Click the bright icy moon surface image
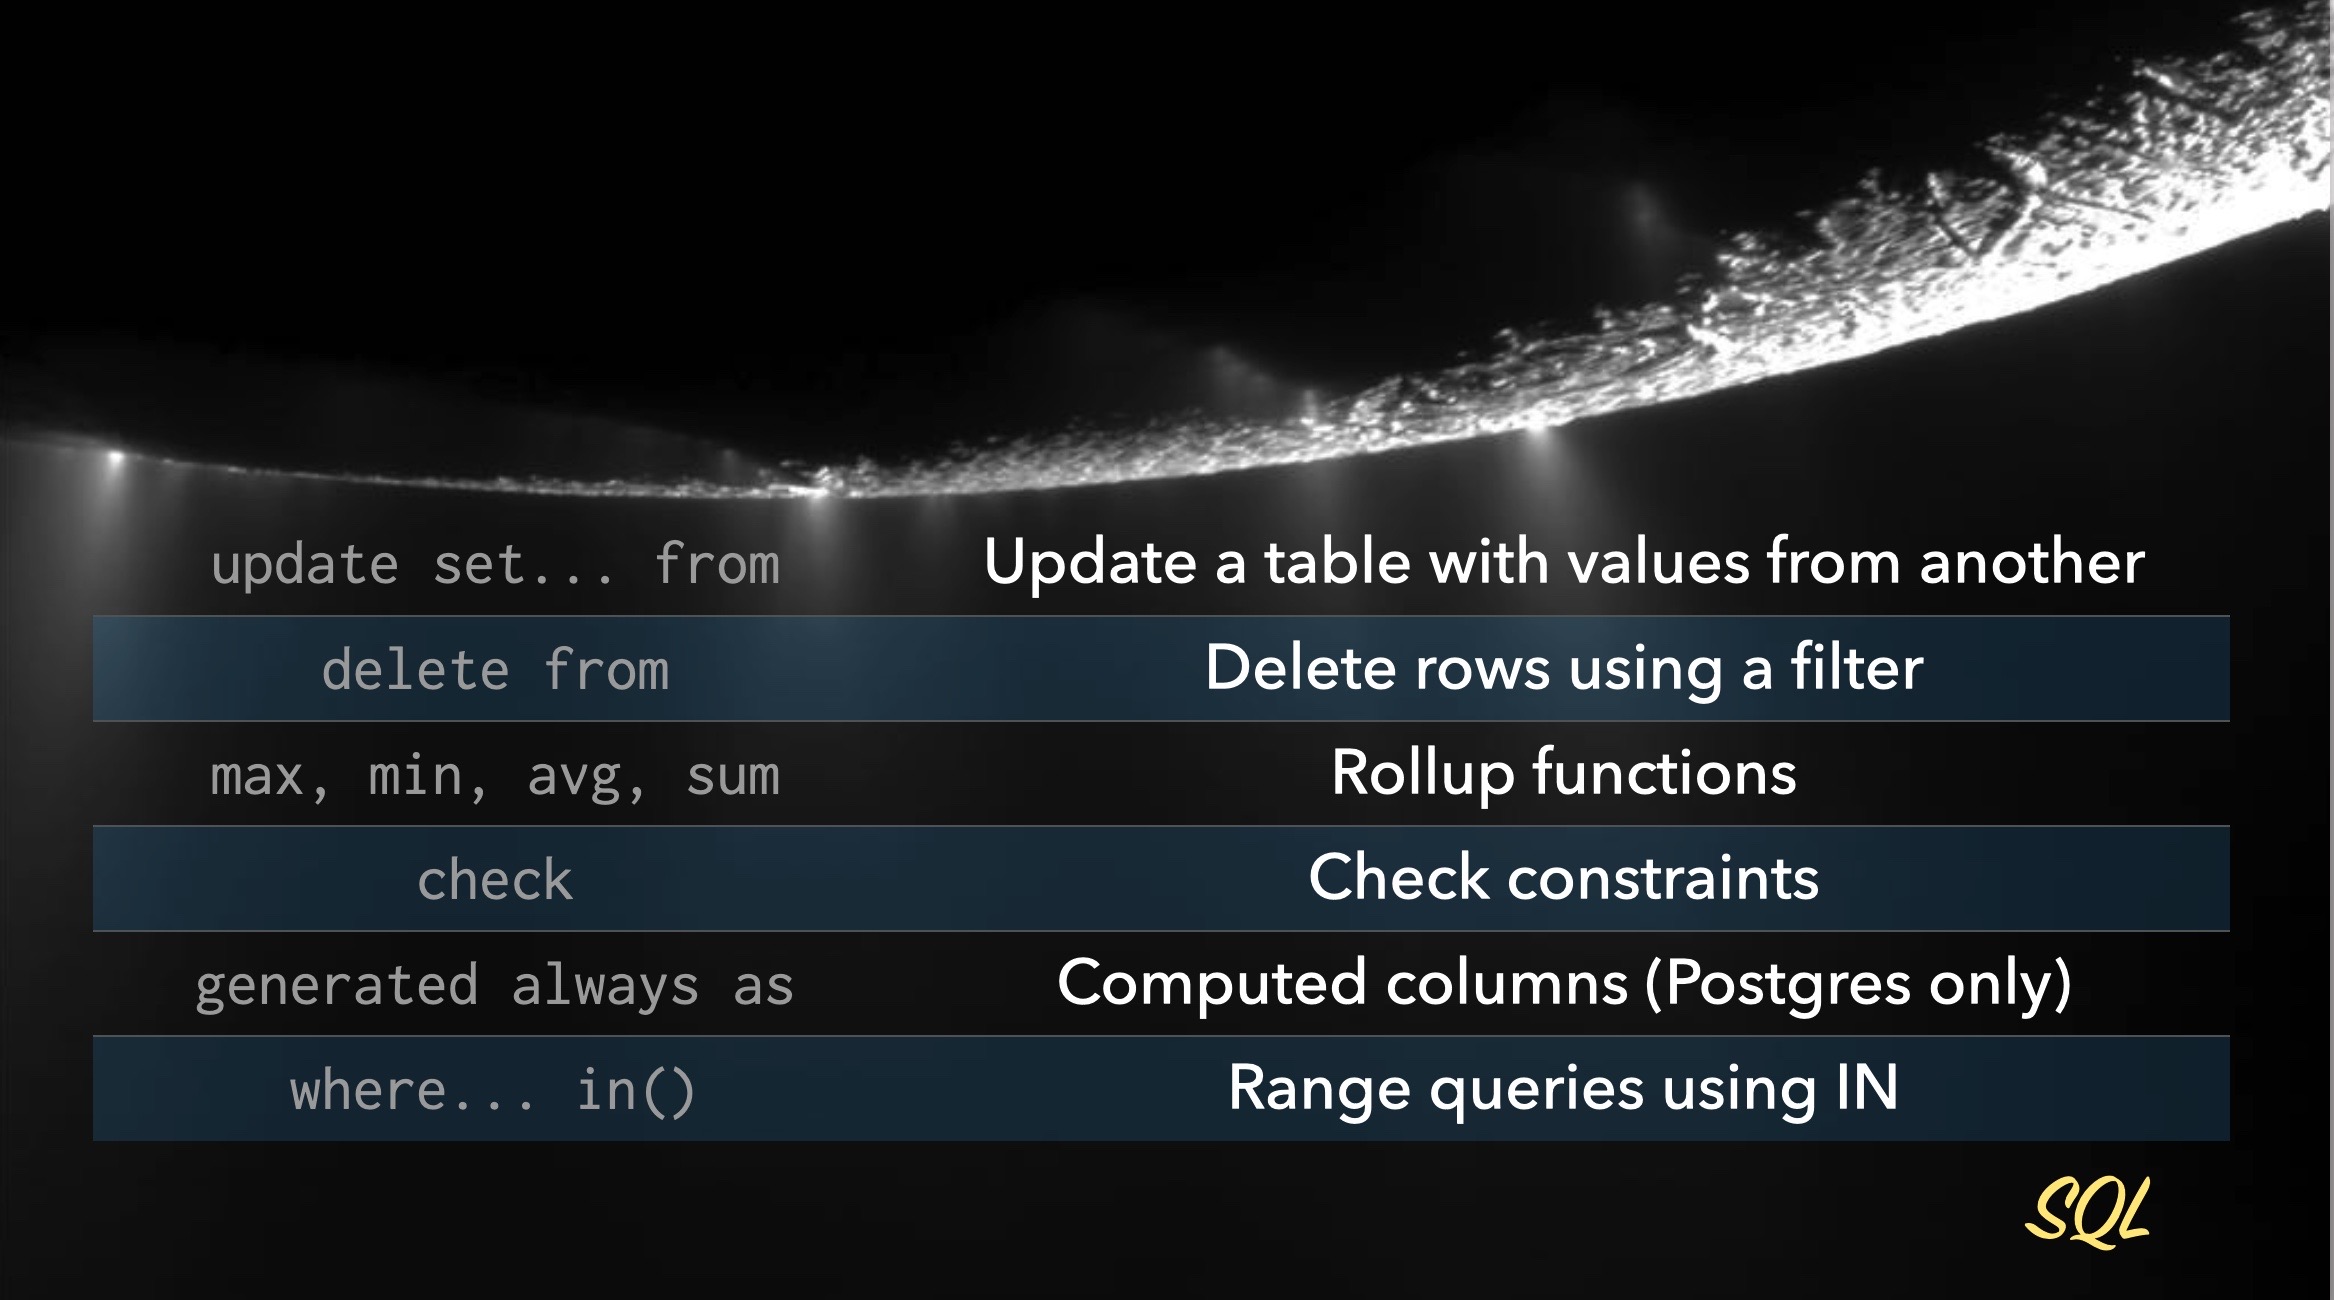 tap(1900, 250)
